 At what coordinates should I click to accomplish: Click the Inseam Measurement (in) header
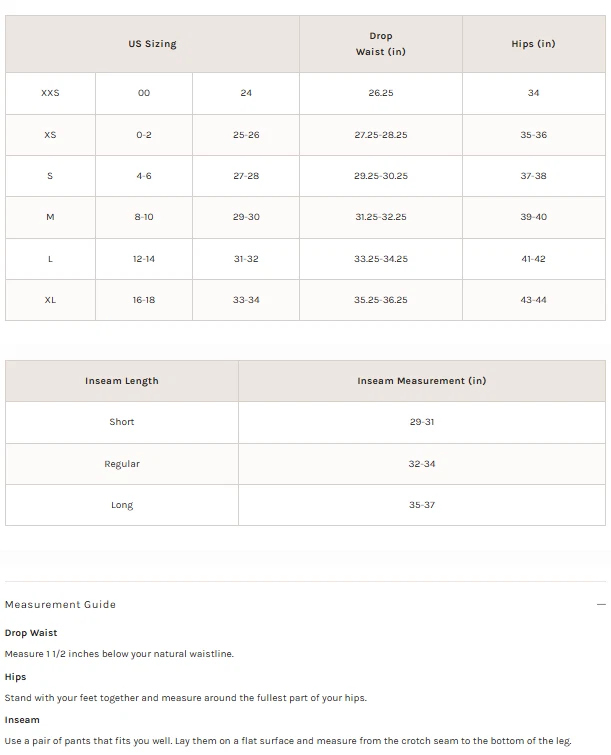pos(422,381)
